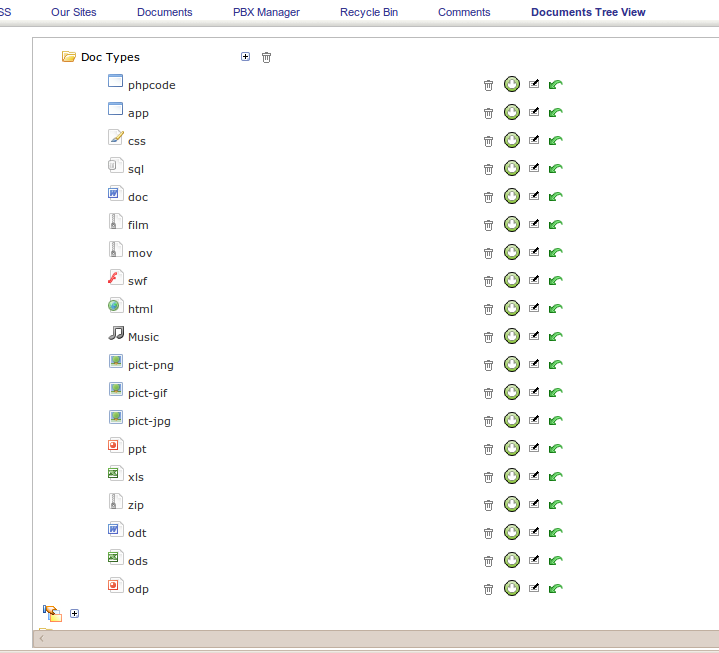Screen dimensions: 719x653
Task: Expand the bottom tree node plus icon
Action: click(74, 613)
